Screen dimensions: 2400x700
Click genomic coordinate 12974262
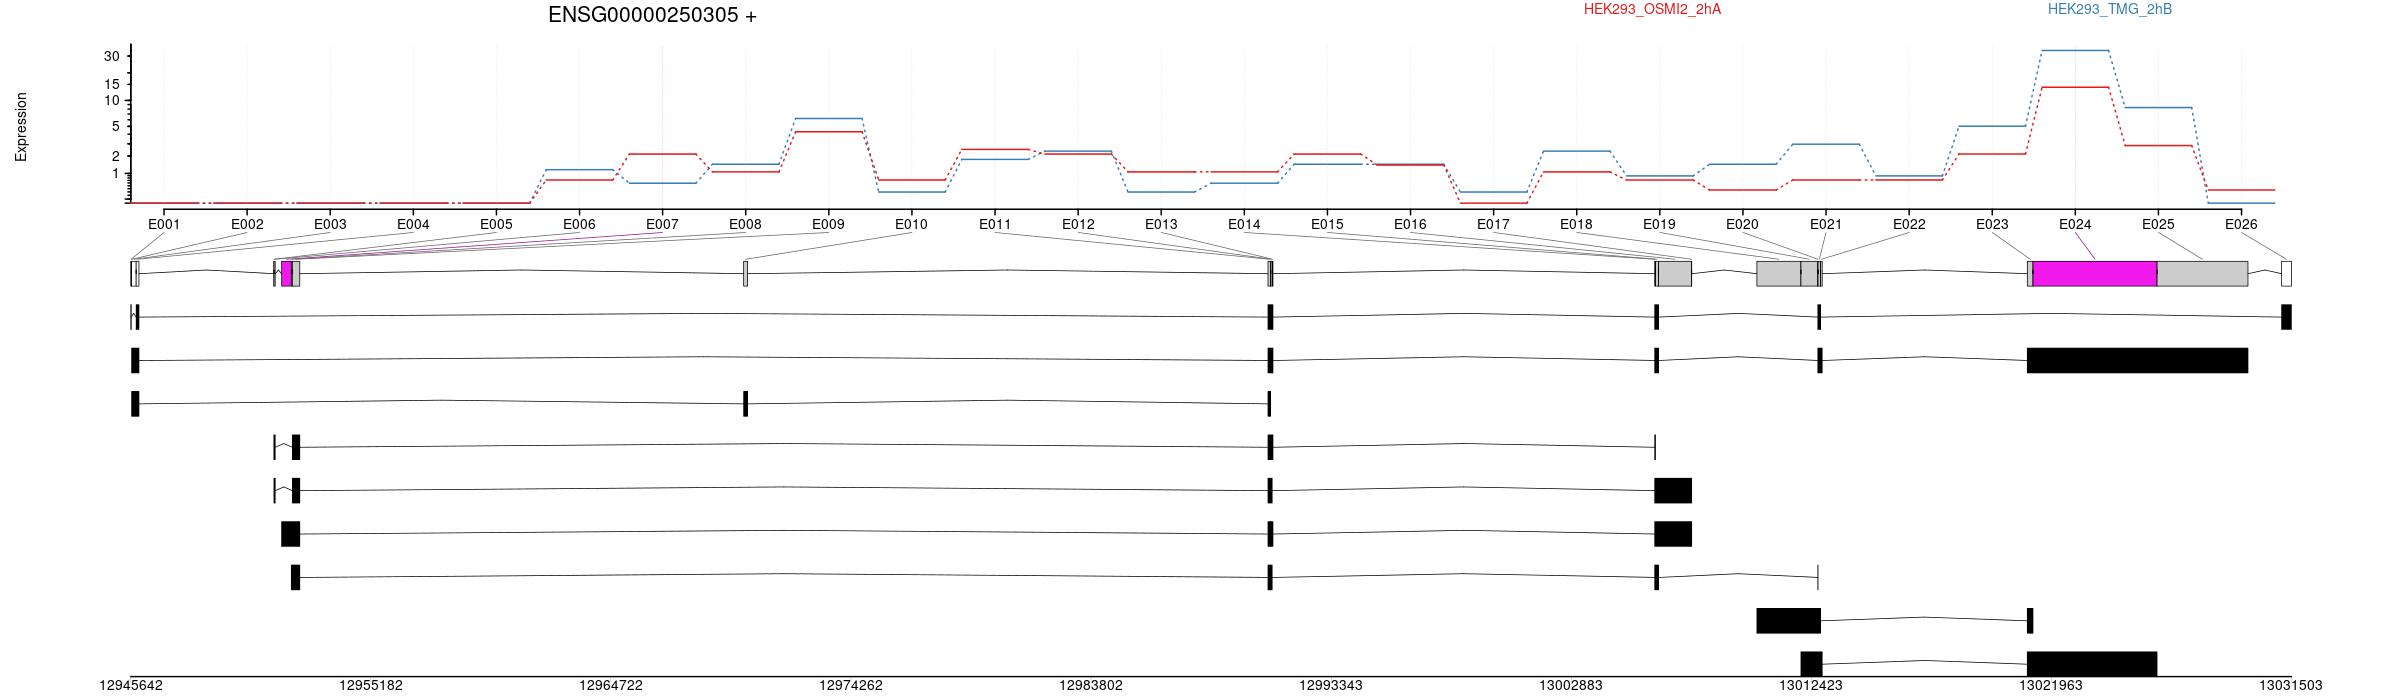tap(851, 686)
